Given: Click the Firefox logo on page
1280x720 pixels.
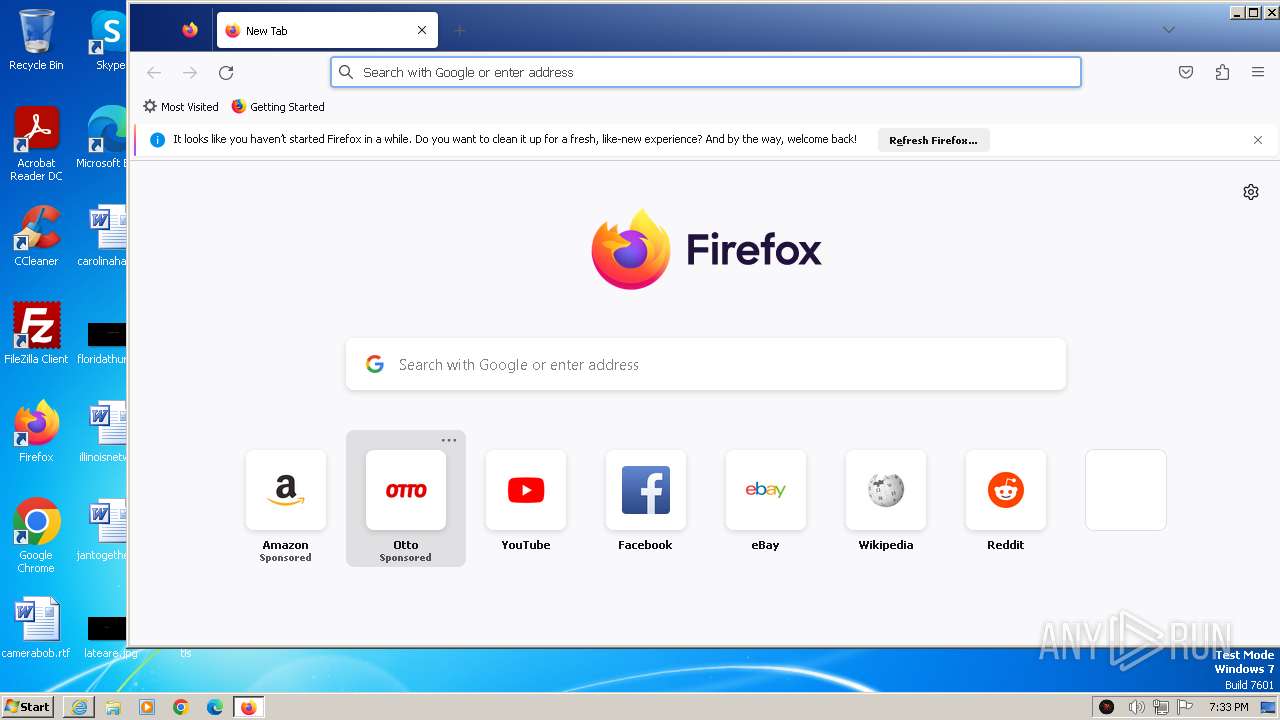Looking at the screenshot, I should pyautogui.click(x=706, y=250).
